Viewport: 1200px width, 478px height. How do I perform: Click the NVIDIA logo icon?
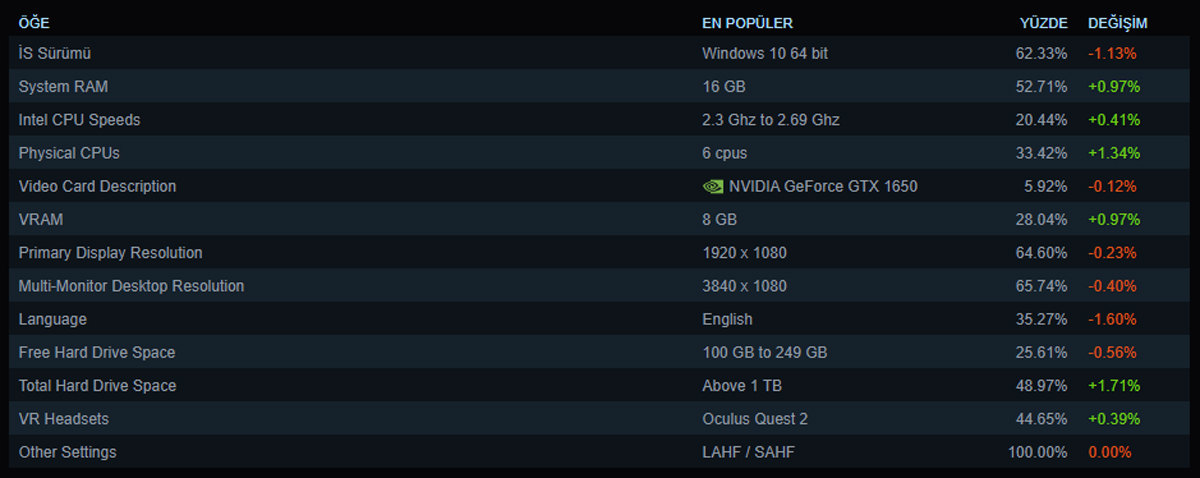pos(713,186)
